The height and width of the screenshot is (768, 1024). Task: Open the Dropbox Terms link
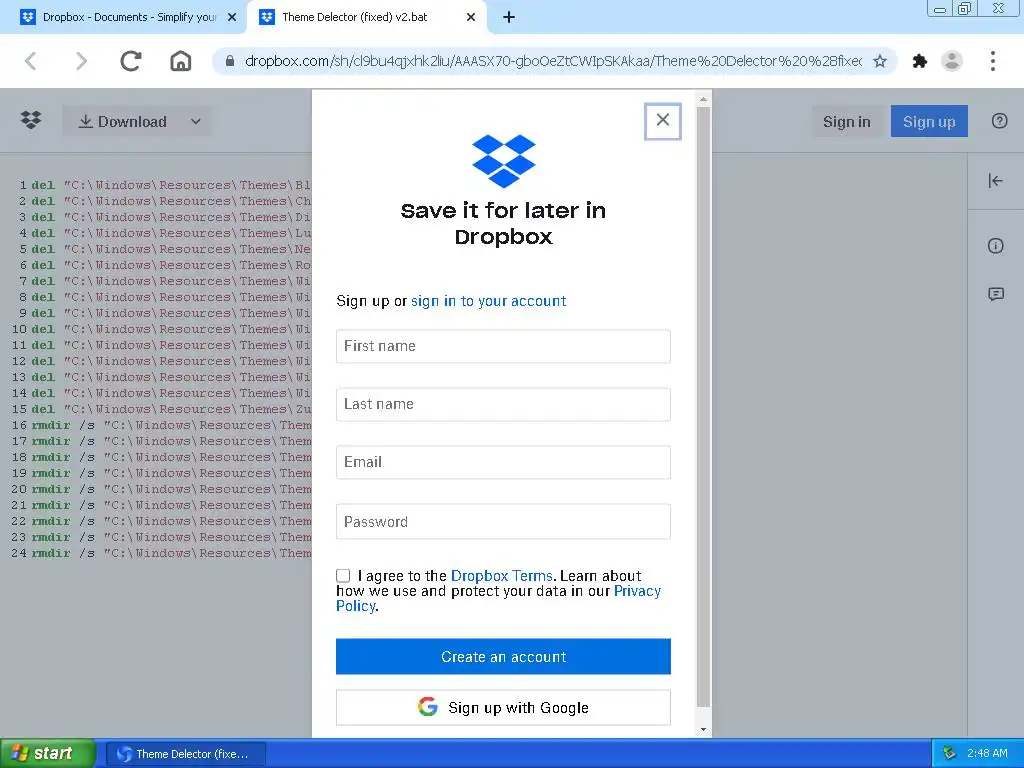pyautogui.click(x=502, y=576)
